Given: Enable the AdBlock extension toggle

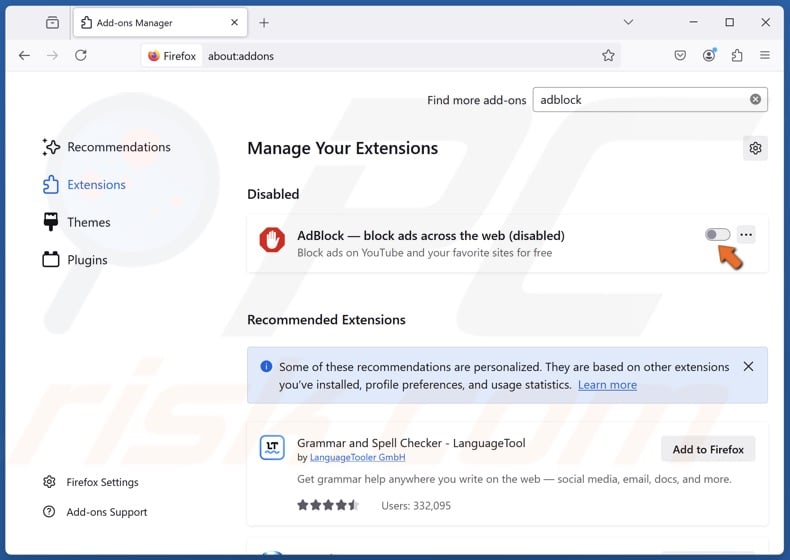Looking at the screenshot, I should point(717,234).
